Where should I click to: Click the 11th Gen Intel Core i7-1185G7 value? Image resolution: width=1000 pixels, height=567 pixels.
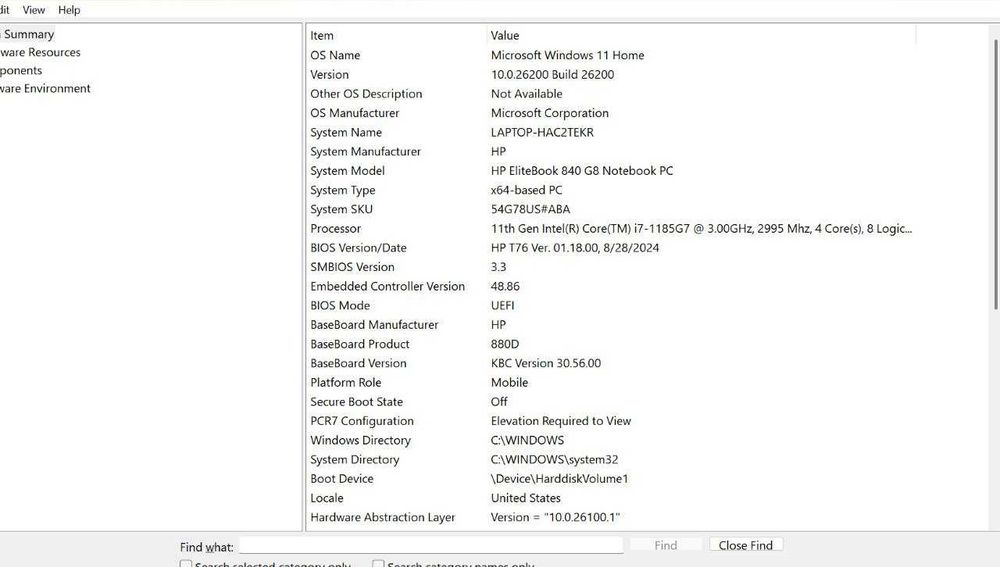(x=701, y=228)
